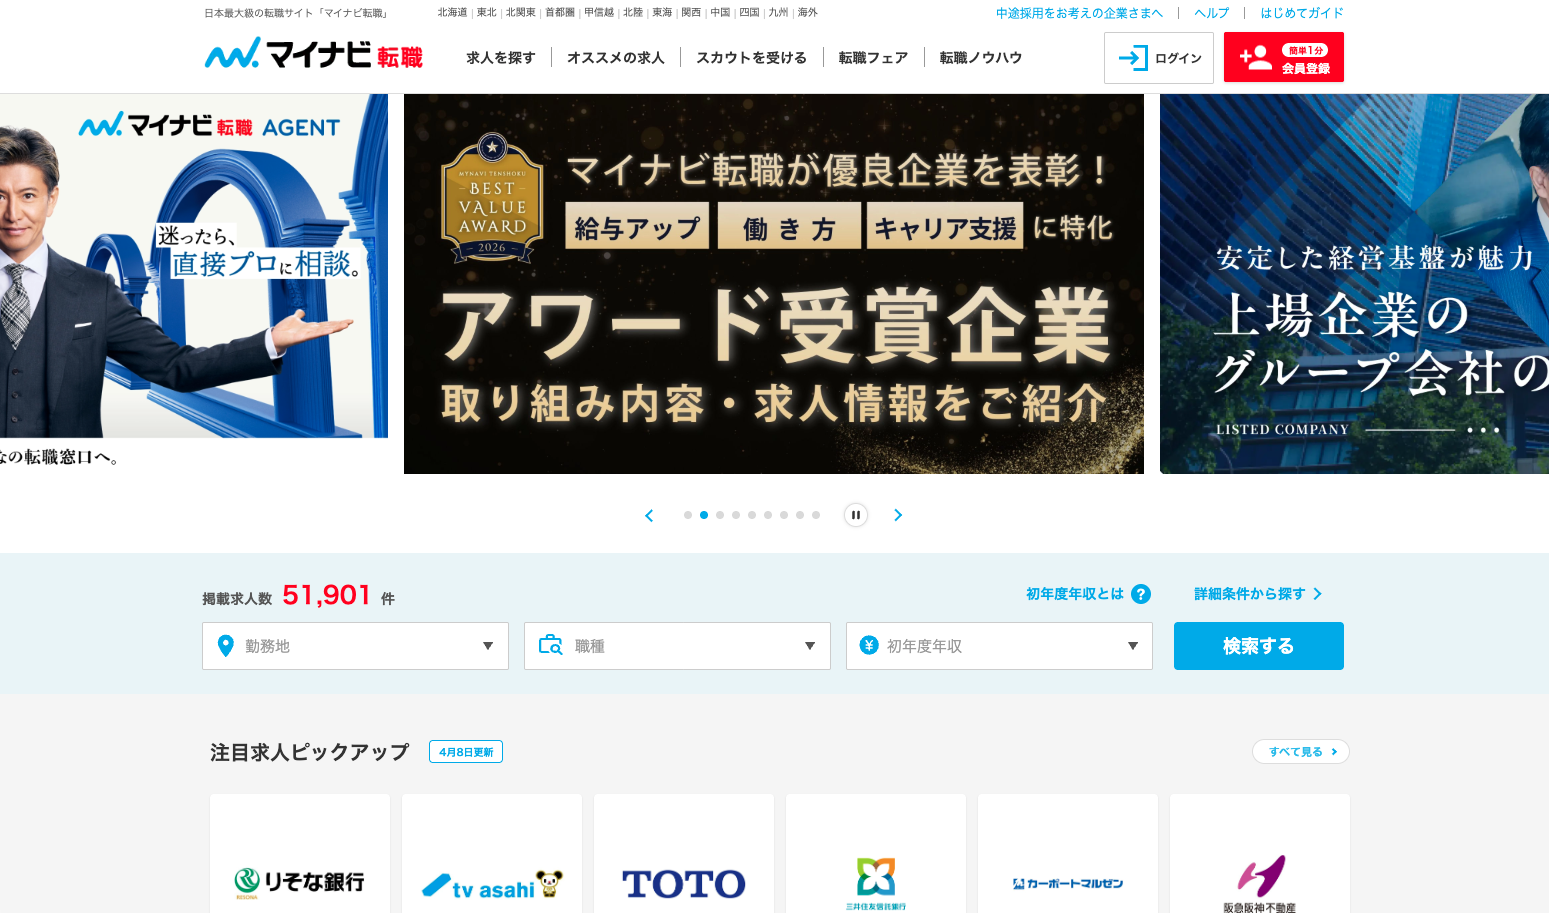Select the 北陸 region link
Image resolution: width=1549 pixels, height=913 pixels.
[633, 13]
